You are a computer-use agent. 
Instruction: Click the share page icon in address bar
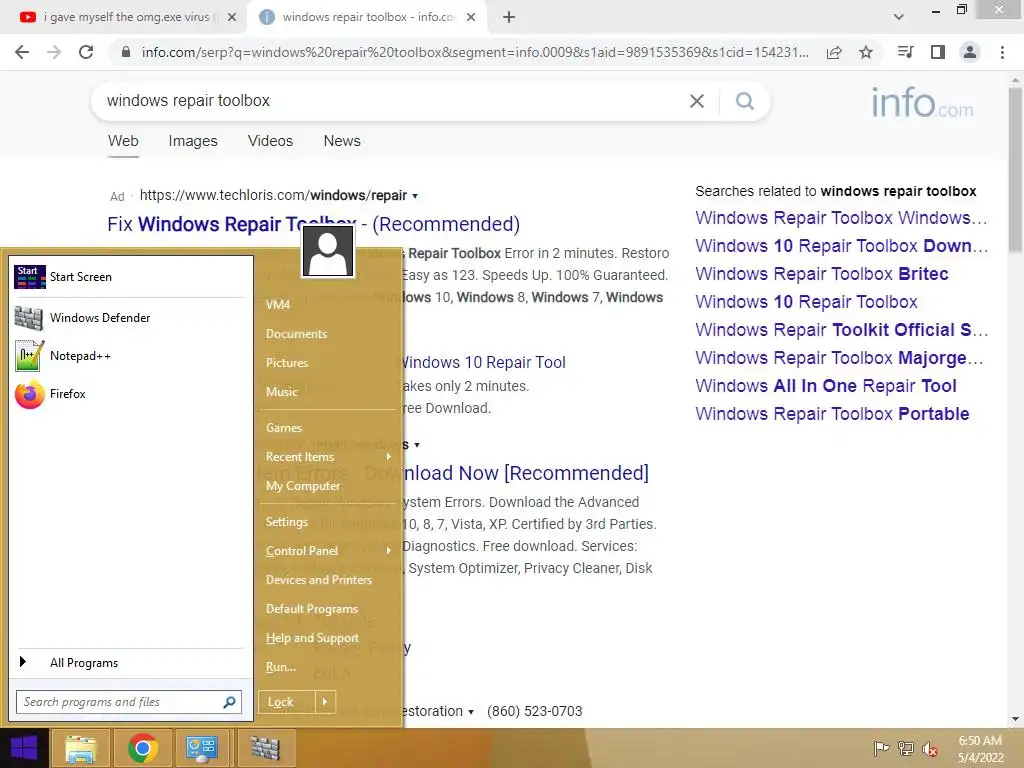(834, 52)
